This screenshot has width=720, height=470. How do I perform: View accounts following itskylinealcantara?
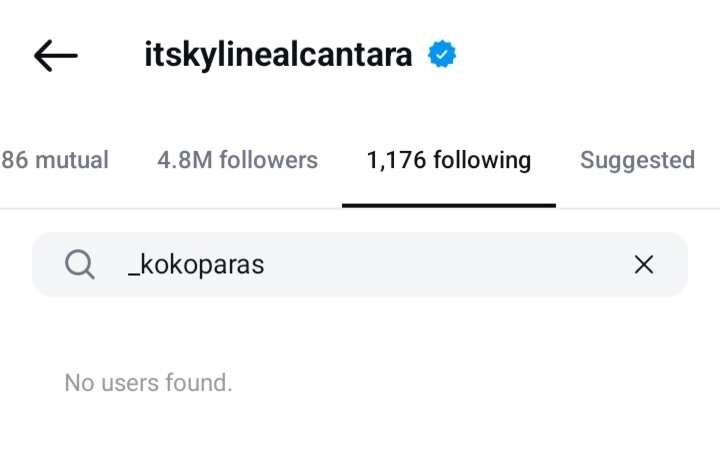click(237, 160)
